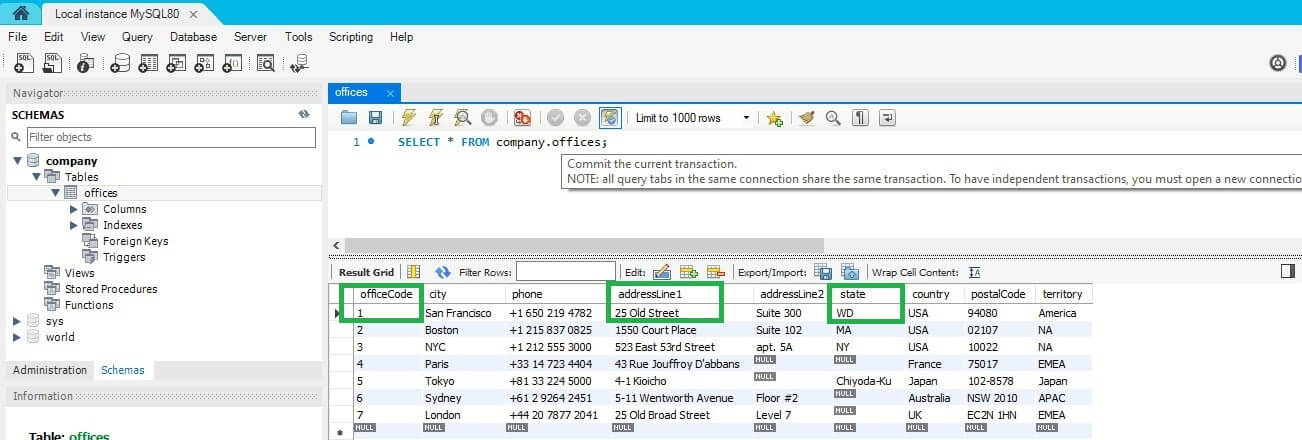Viewport: 1302px width, 440px height.
Task: Delete selected rows icon
Action: 715,272
